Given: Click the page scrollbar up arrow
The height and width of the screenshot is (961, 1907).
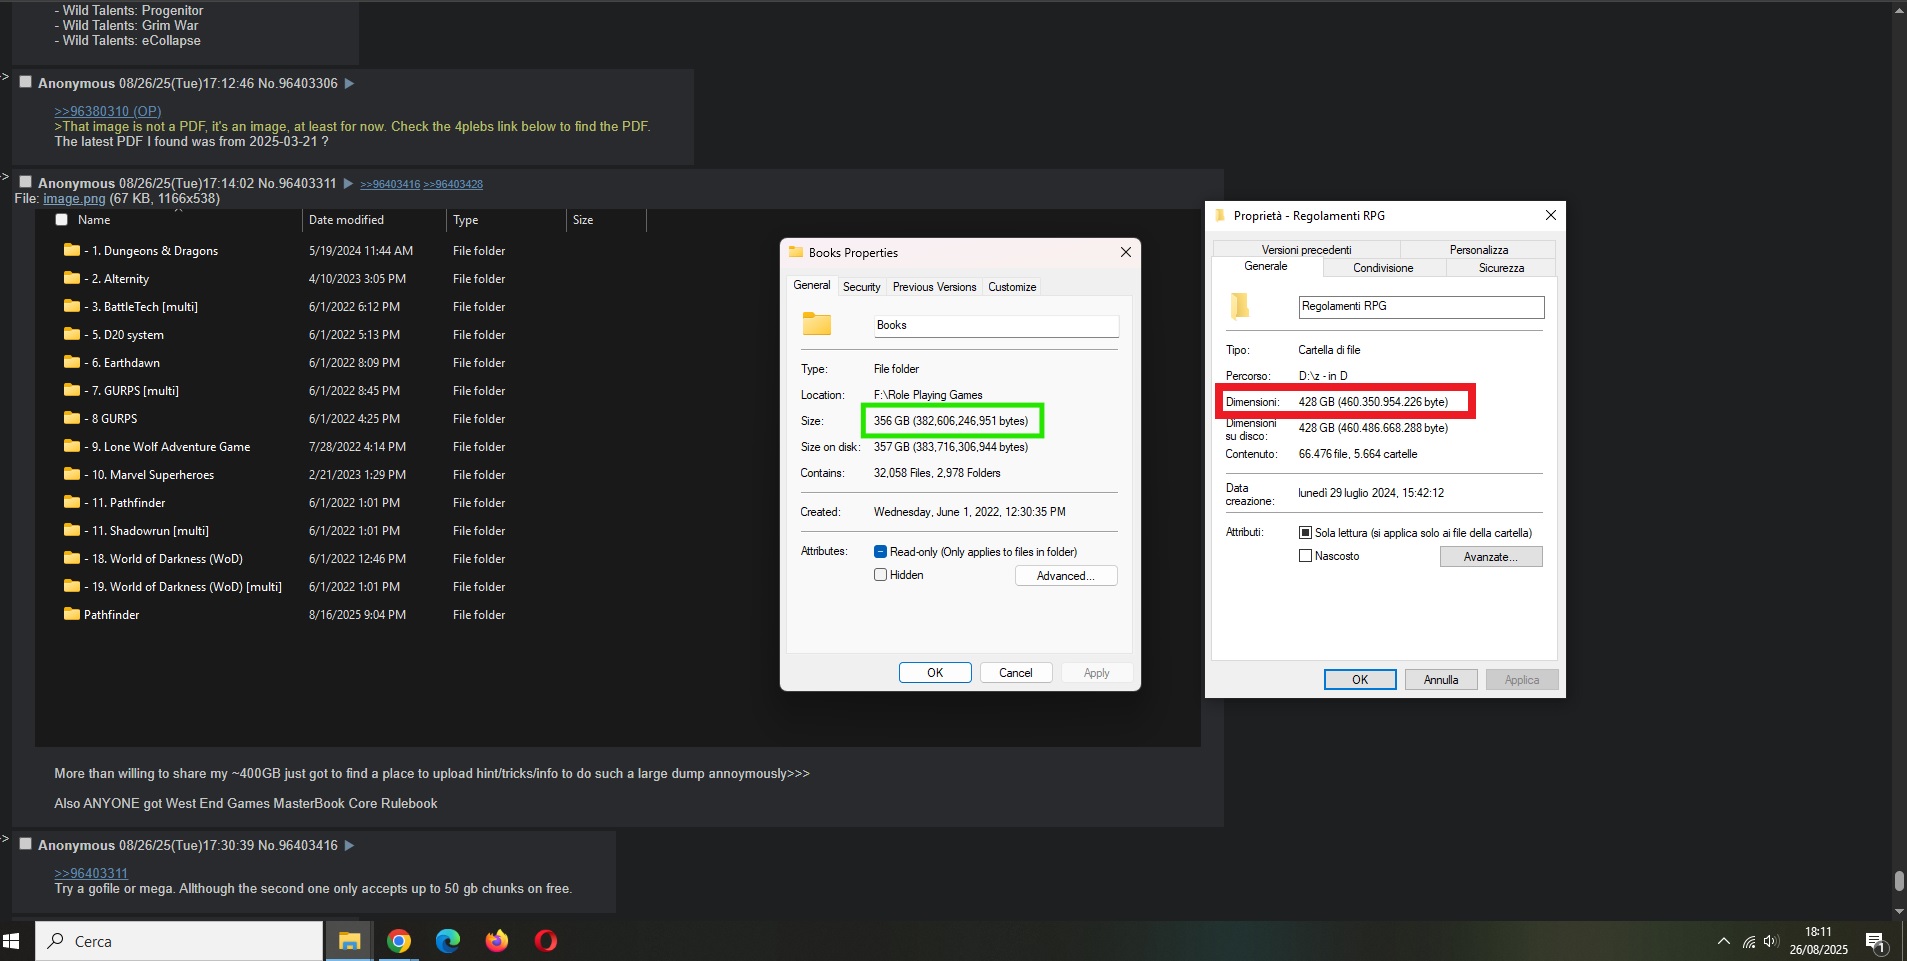Looking at the screenshot, I should (x=1899, y=8).
